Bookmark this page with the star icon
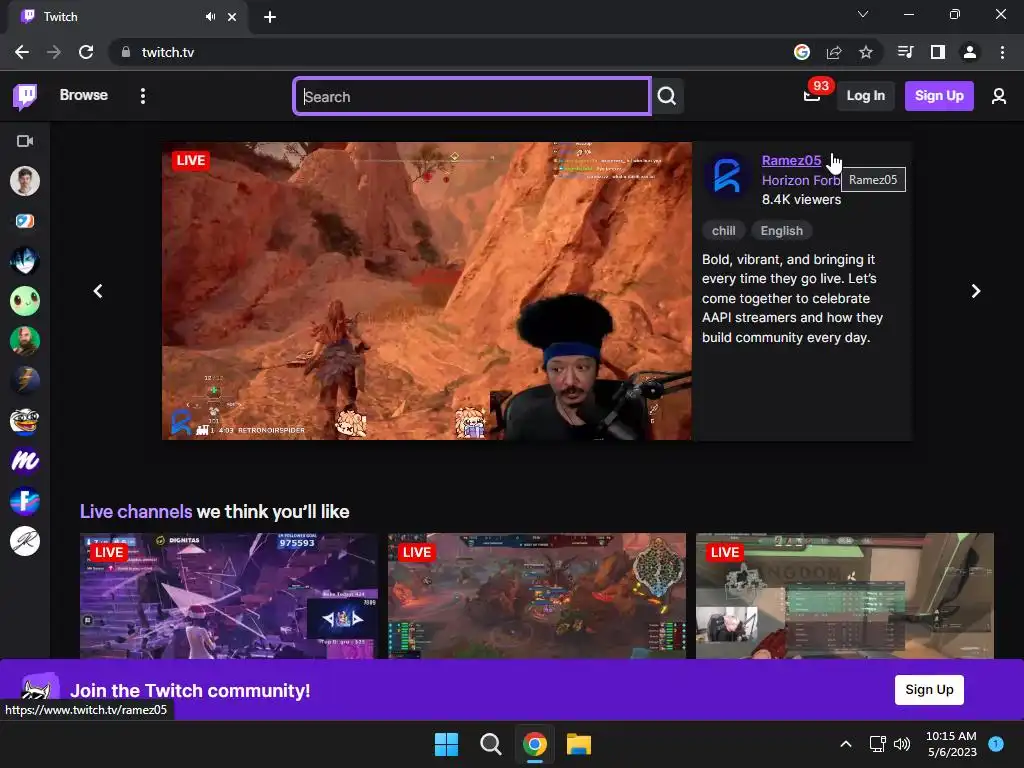This screenshot has width=1024, height=768. click(866, 52)
